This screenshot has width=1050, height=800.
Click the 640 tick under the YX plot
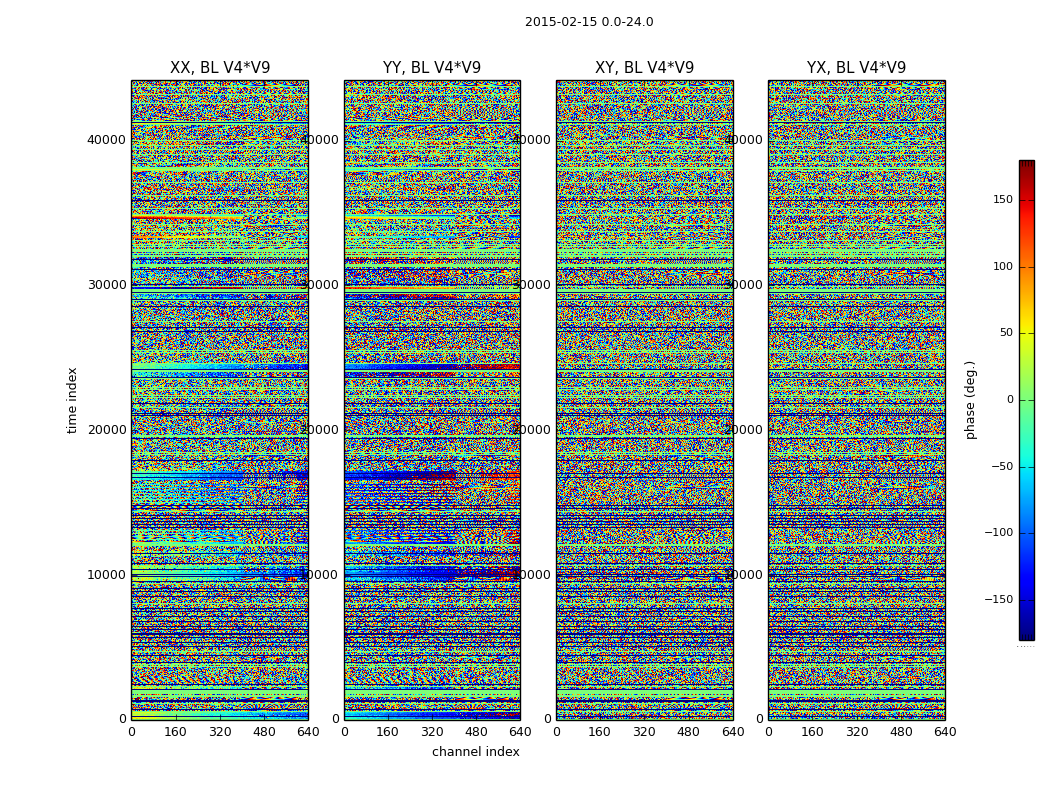click(x=945, y=732)
